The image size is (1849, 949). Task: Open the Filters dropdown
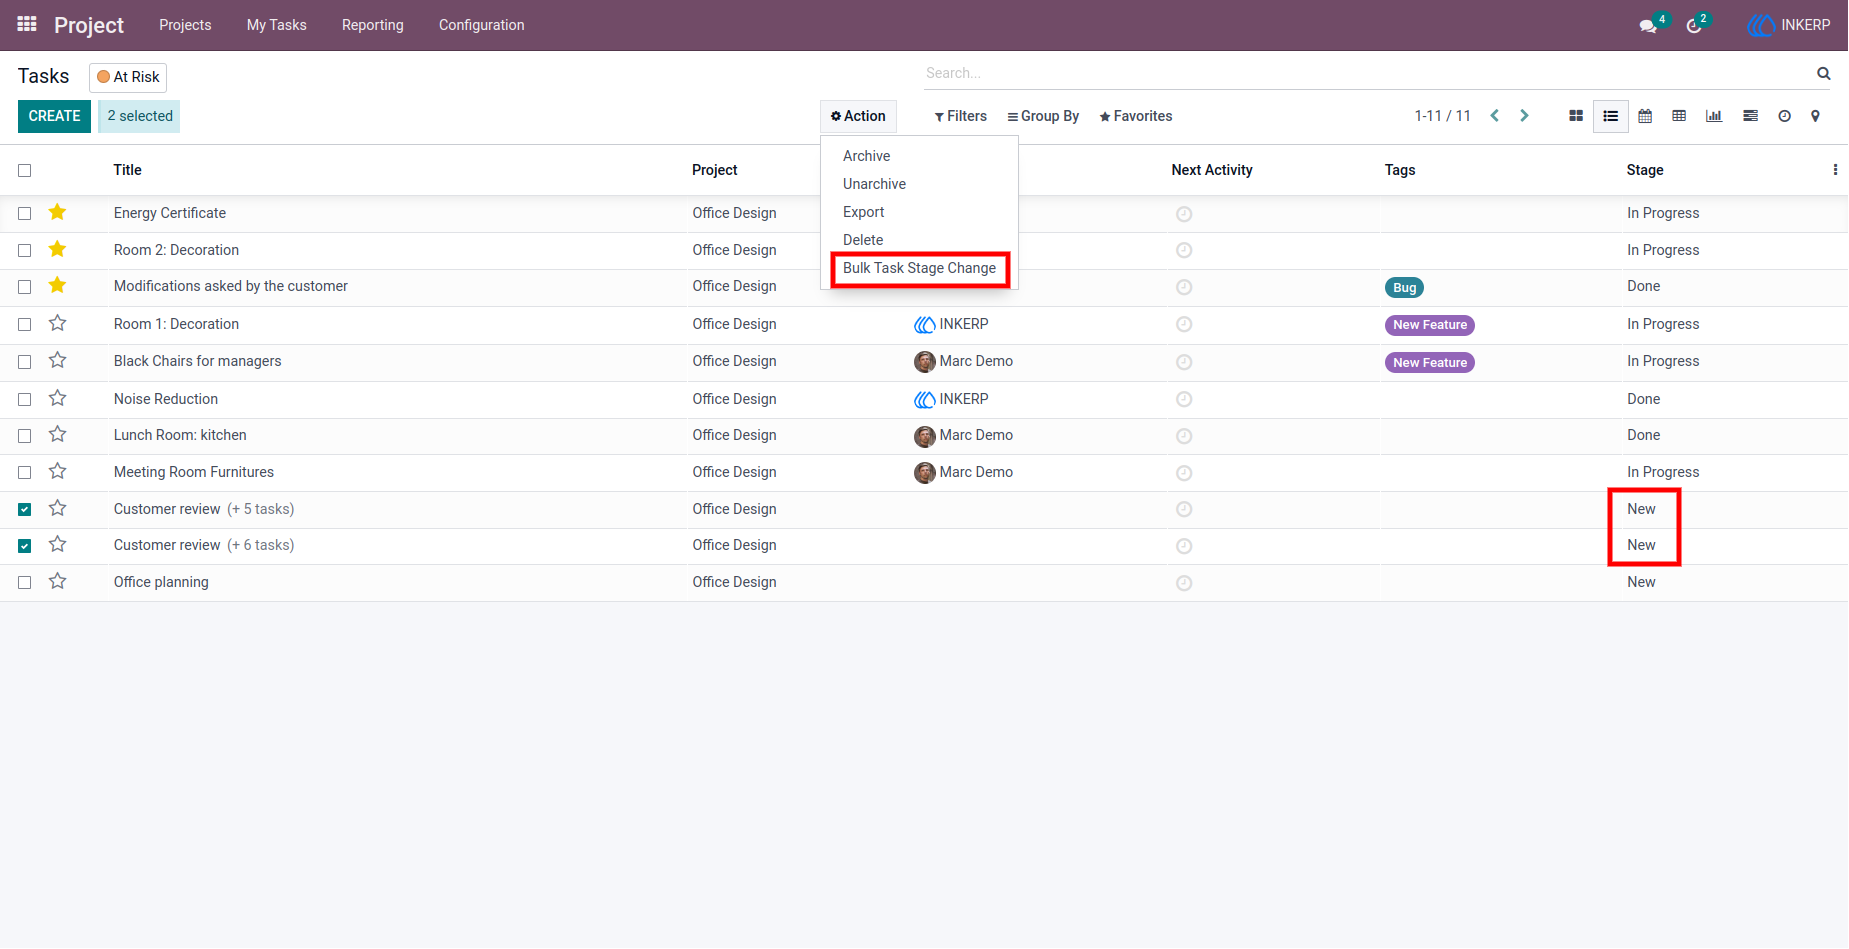[x=960, y=116]
